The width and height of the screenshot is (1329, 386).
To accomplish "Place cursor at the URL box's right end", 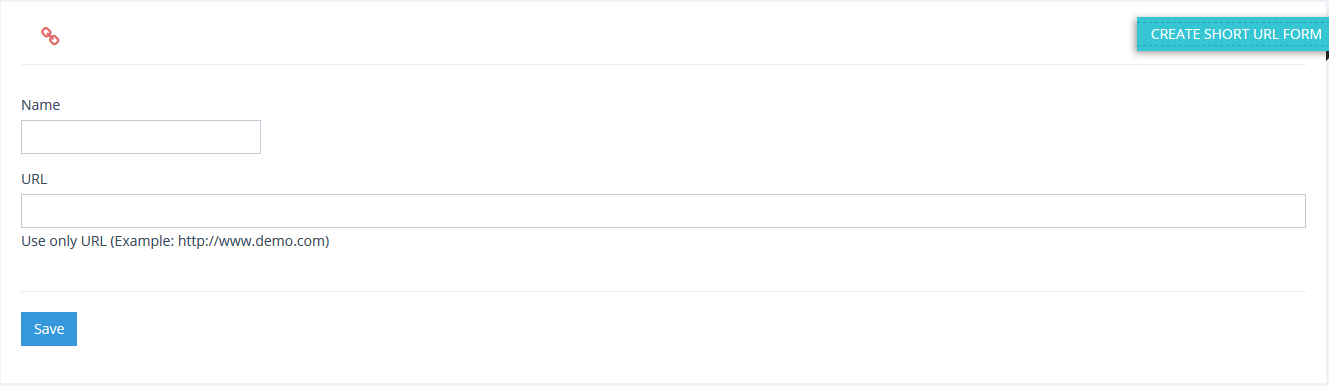I will pos(1298,211).
